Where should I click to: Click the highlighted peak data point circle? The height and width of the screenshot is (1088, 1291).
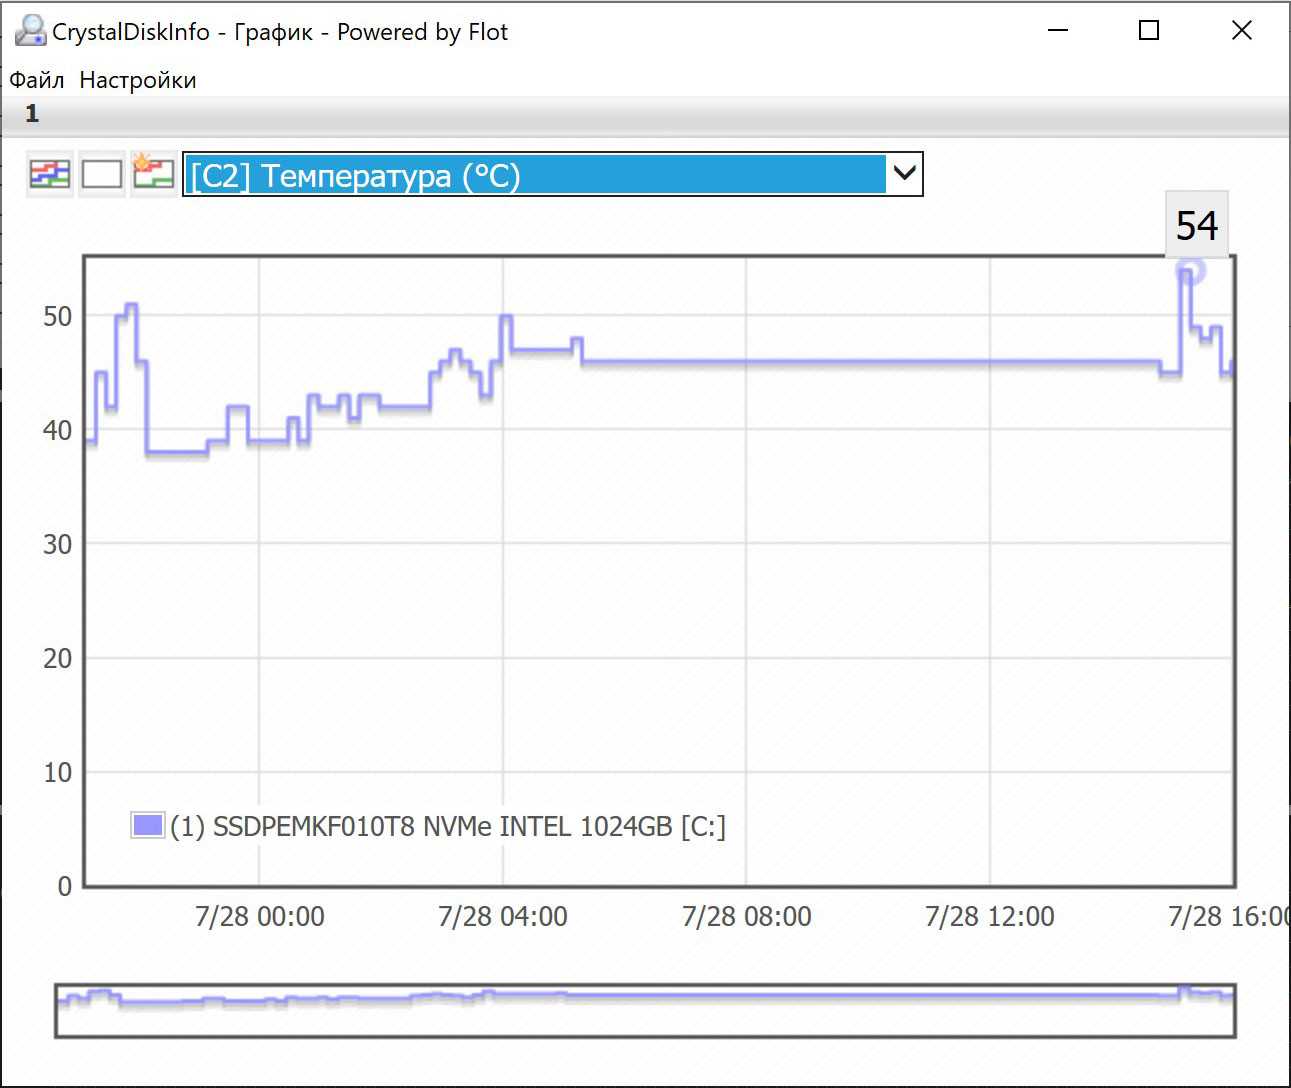[x=1189, y=271]
